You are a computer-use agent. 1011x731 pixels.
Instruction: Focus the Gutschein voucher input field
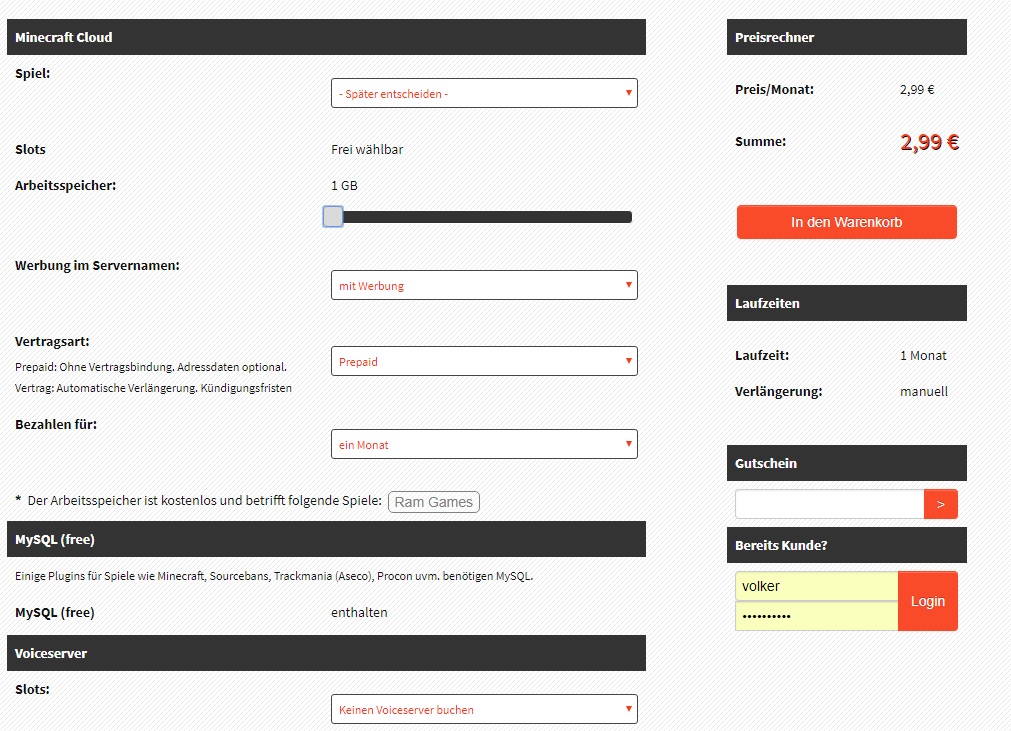(x=830, y=504)
